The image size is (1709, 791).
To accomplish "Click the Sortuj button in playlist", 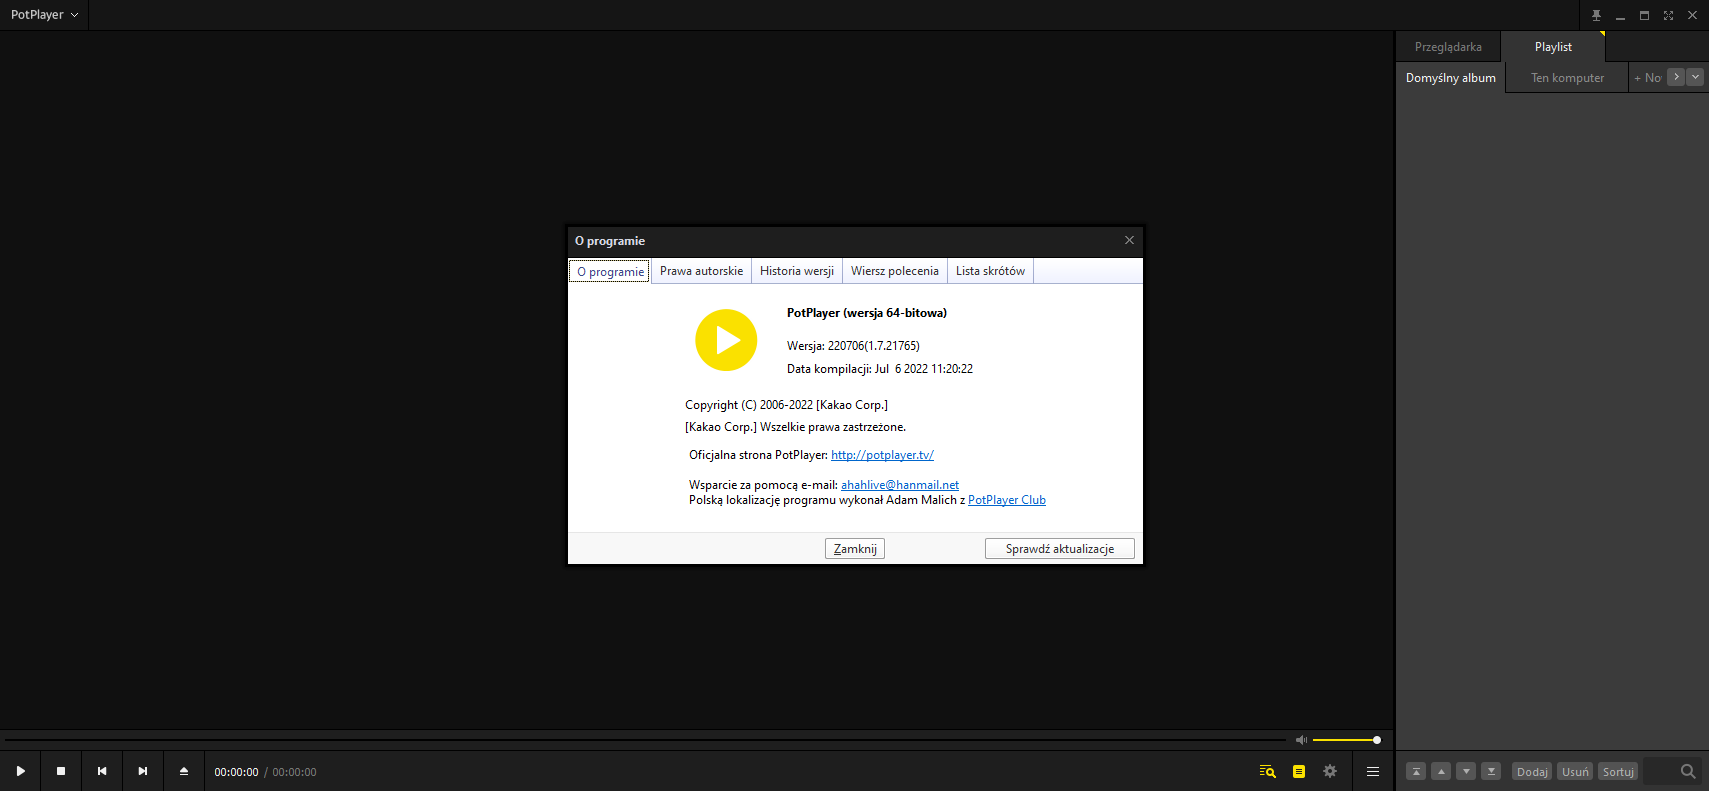I will pyautogui.click(x=1618, y=771).
